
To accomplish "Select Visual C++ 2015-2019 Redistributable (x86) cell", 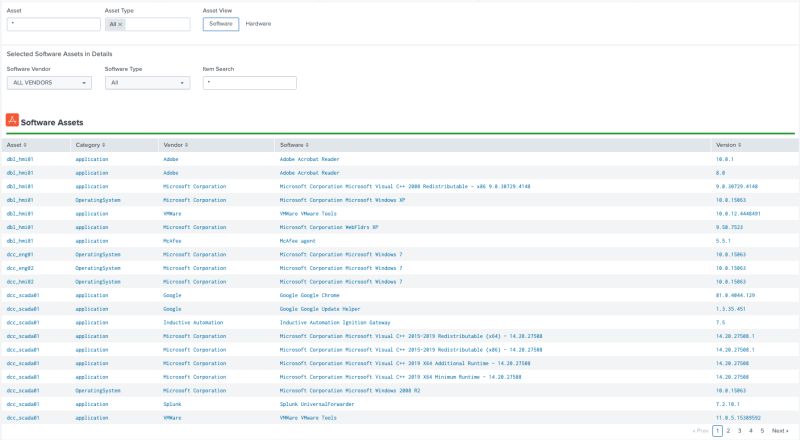I will [411, 350].
